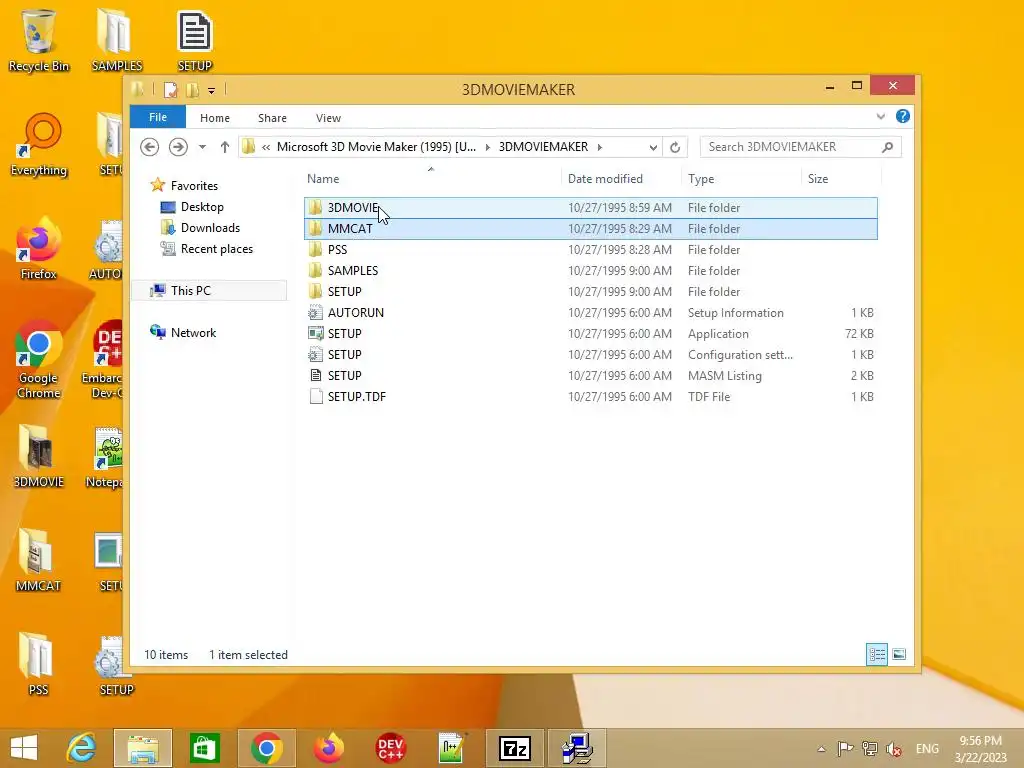The width and height of the screenshot is (1024, 768).
Task: Launch Internet Explorer from the taskbar
Action: [x=81, y=748]
